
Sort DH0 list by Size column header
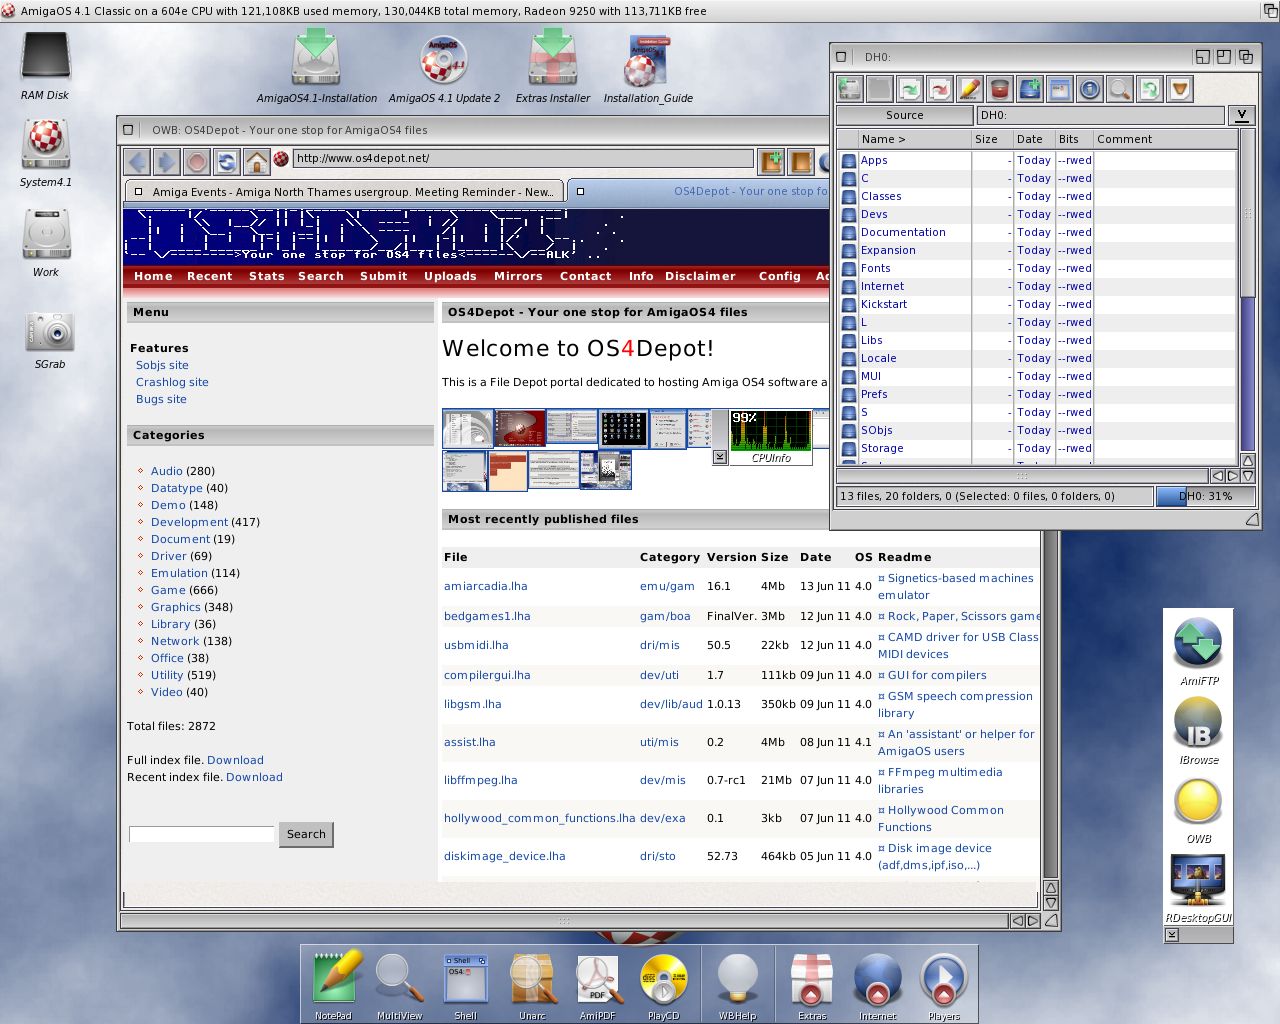pyautogui.click(x=991, y=139)
